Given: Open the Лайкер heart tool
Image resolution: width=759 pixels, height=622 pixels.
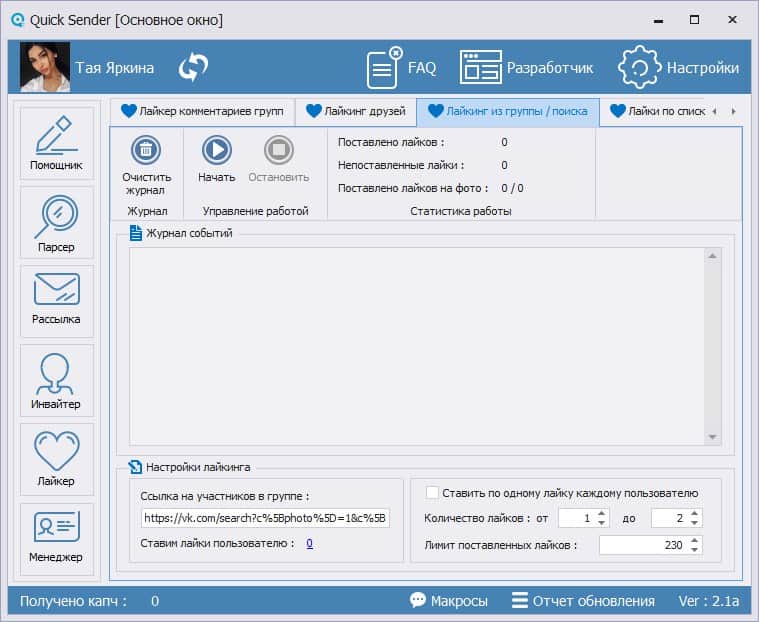Looking at the screenshot, I should pyautogui.click(x=57, y=459).
